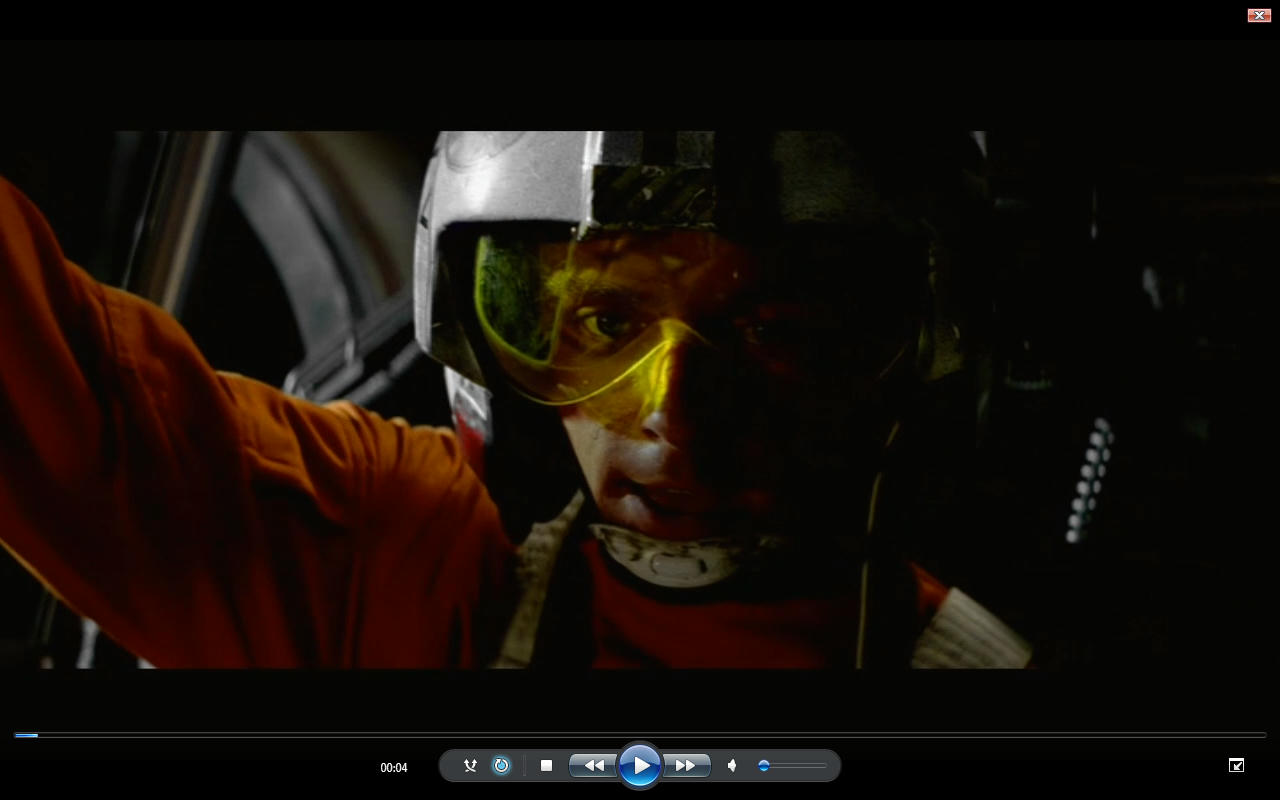Viewport: 1280px width, 800px height.
Task: Turn off repeat mode
Action: click(501, 766)
